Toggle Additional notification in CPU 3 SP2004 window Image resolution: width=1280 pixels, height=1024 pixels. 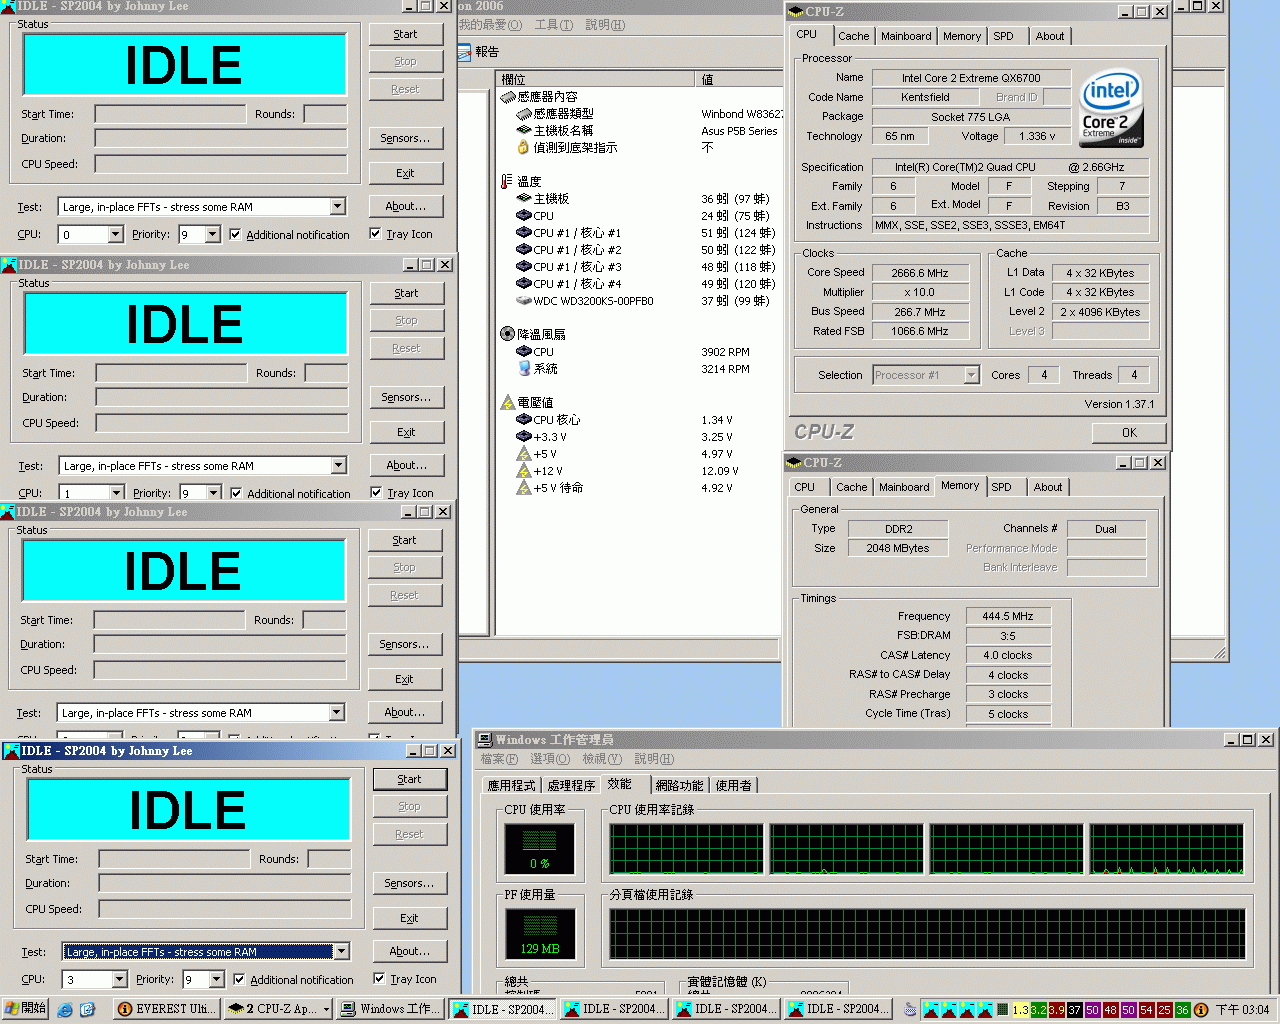point(240,979)
